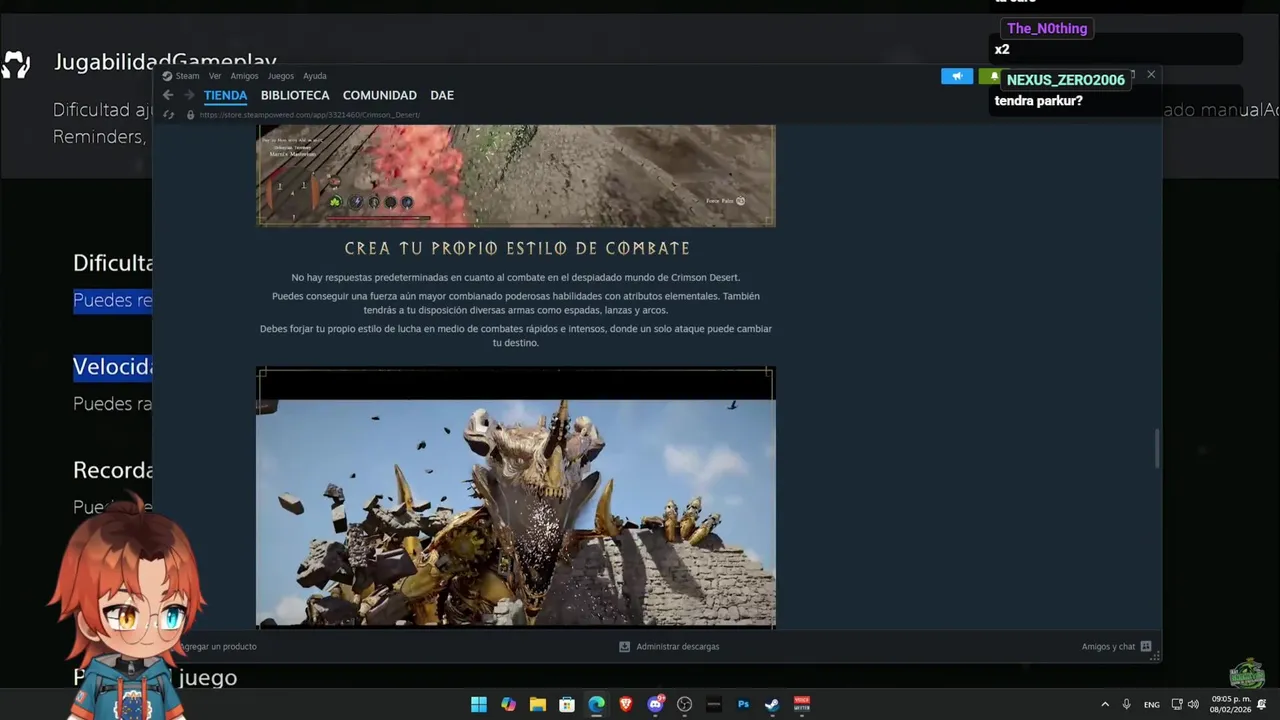Switch to the BIBLIOTECA tab
This screenshot has width=1280, height=720.
[295, 95]
